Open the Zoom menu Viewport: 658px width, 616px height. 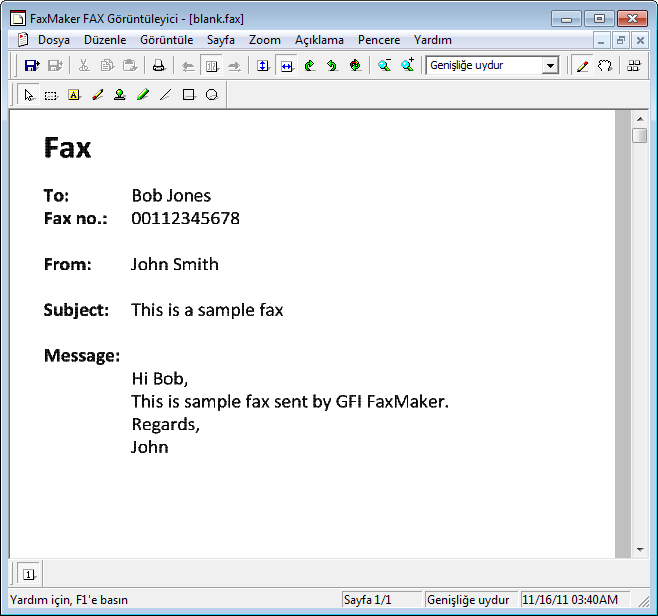pyautogui.click(x=265, y=40)
